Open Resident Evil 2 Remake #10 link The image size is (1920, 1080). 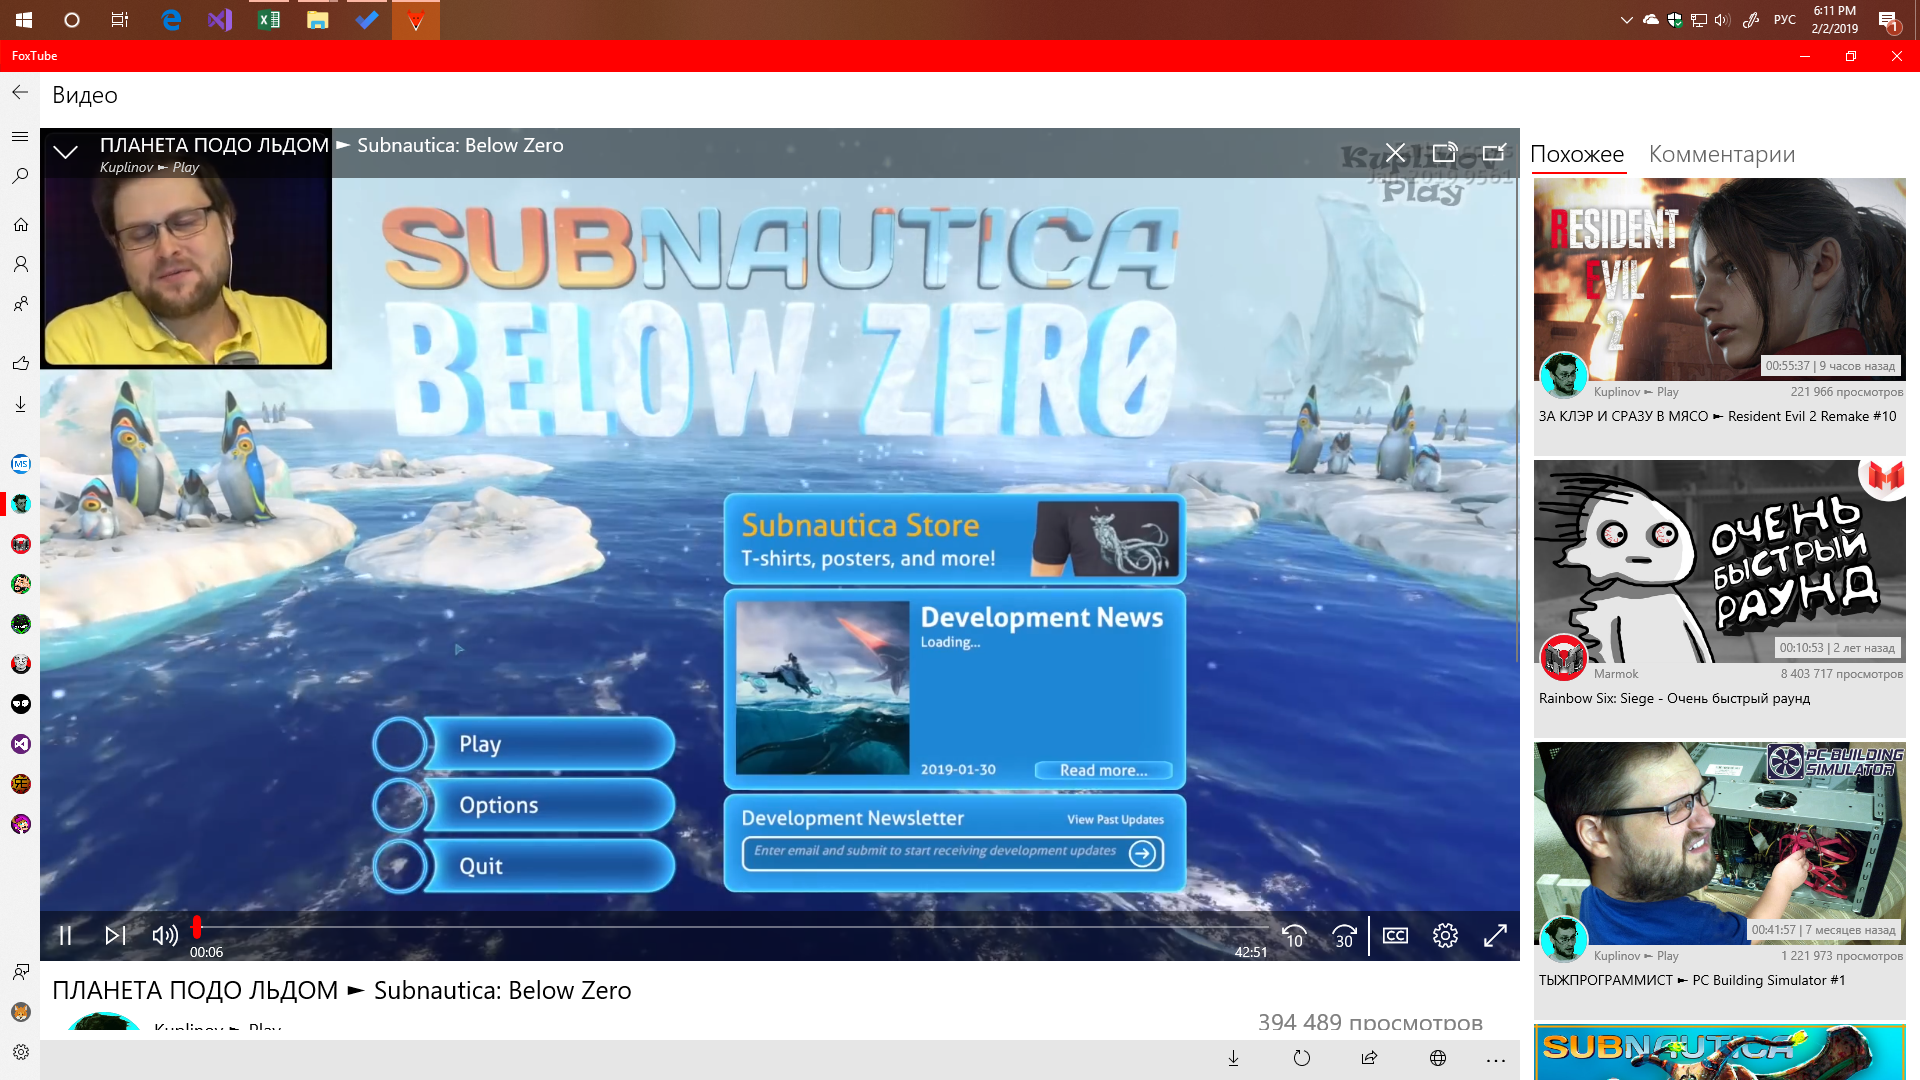coord(1717,416)
